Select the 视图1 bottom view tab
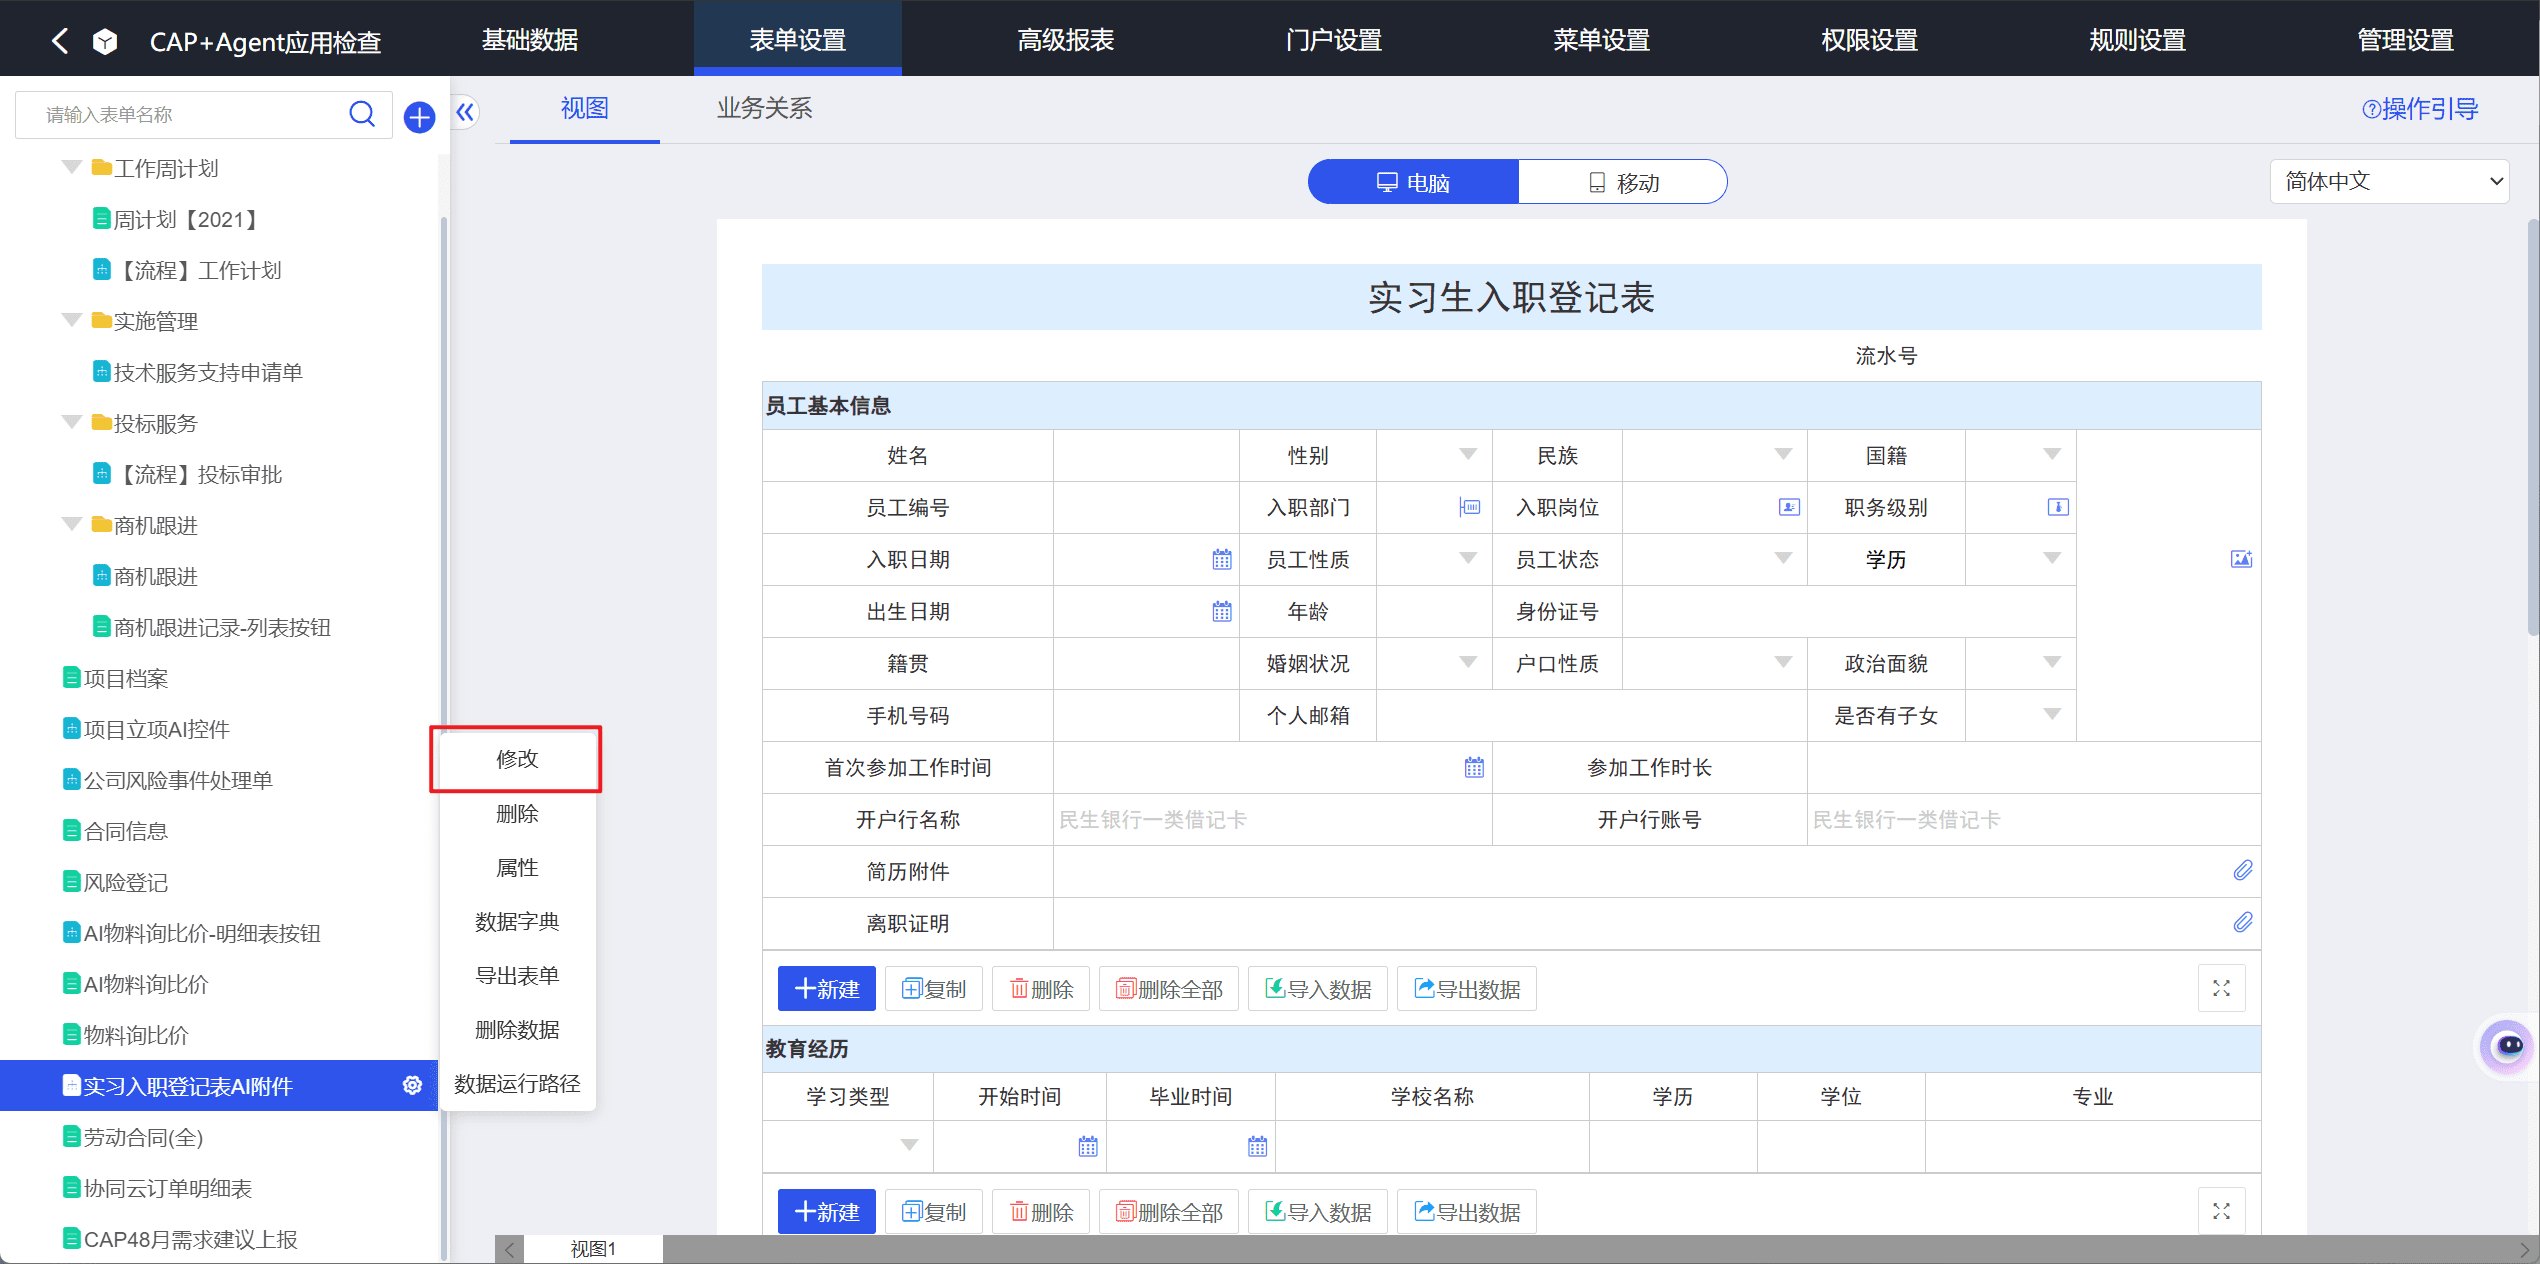Image resolution: width=2540 pixels, height=1264 pixels. (593, 1249)
